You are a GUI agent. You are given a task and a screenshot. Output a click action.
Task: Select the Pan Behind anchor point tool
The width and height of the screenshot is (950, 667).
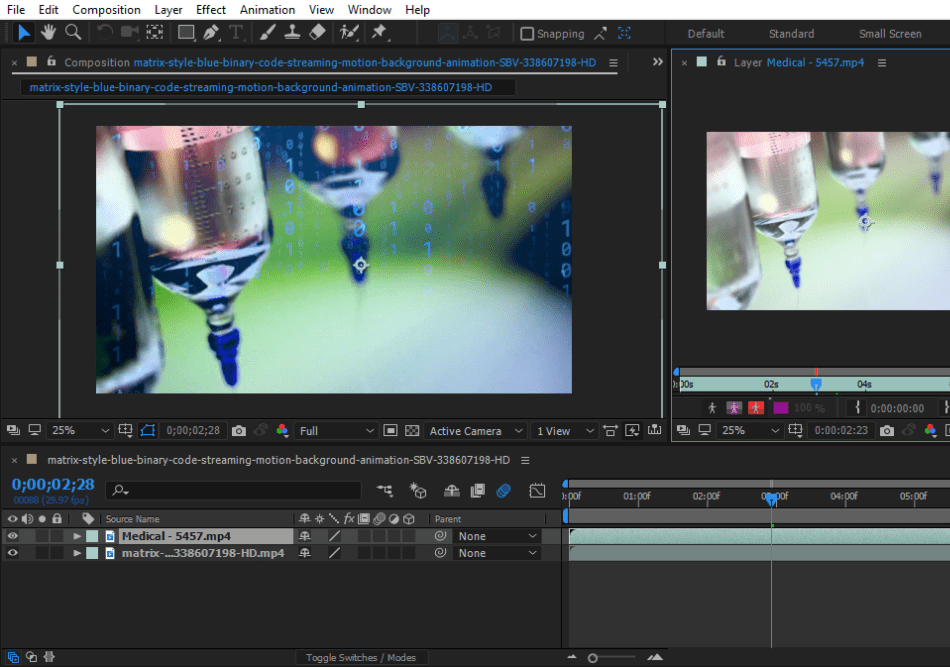tap(155, 33)
